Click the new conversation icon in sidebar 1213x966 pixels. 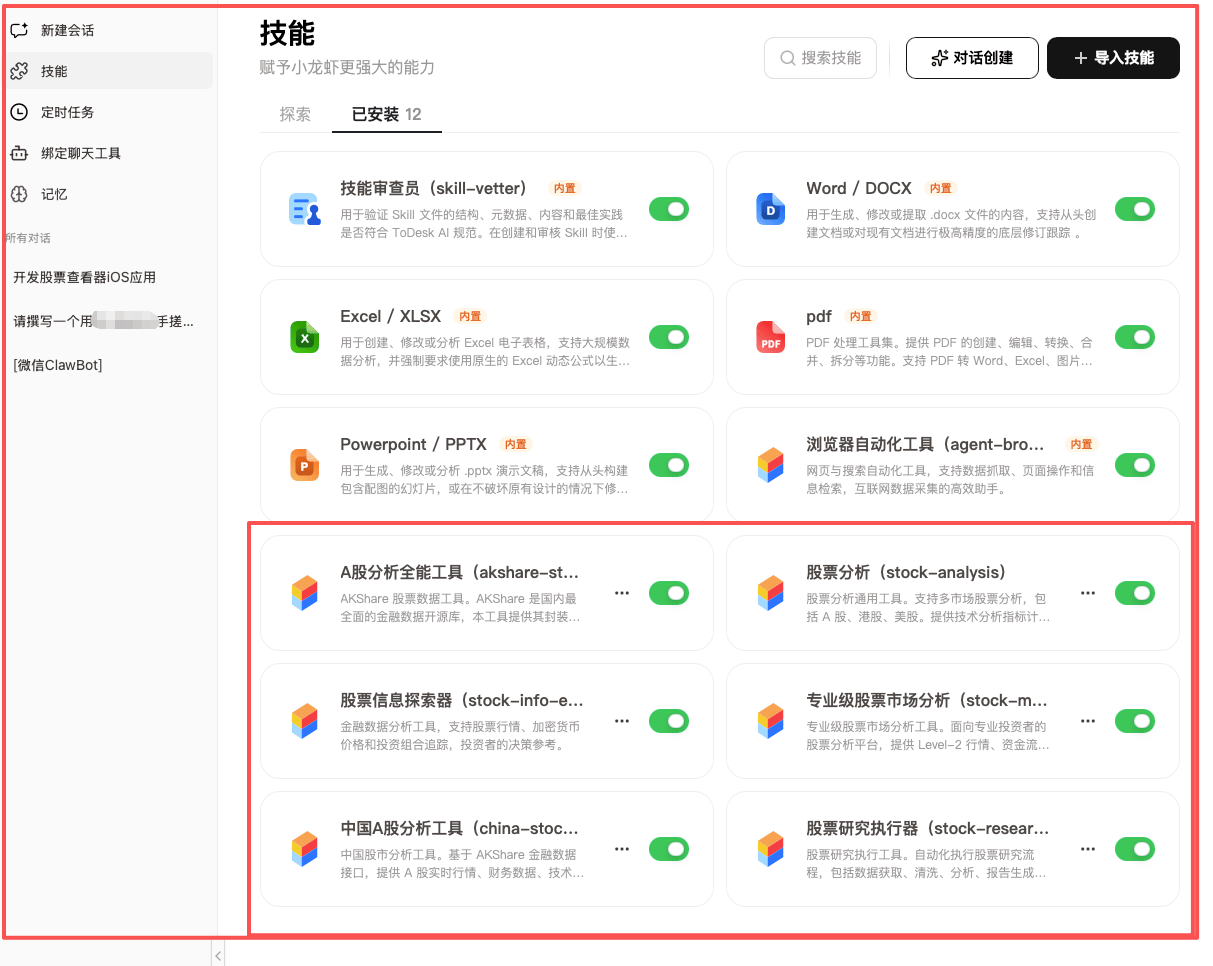[19, 31]
